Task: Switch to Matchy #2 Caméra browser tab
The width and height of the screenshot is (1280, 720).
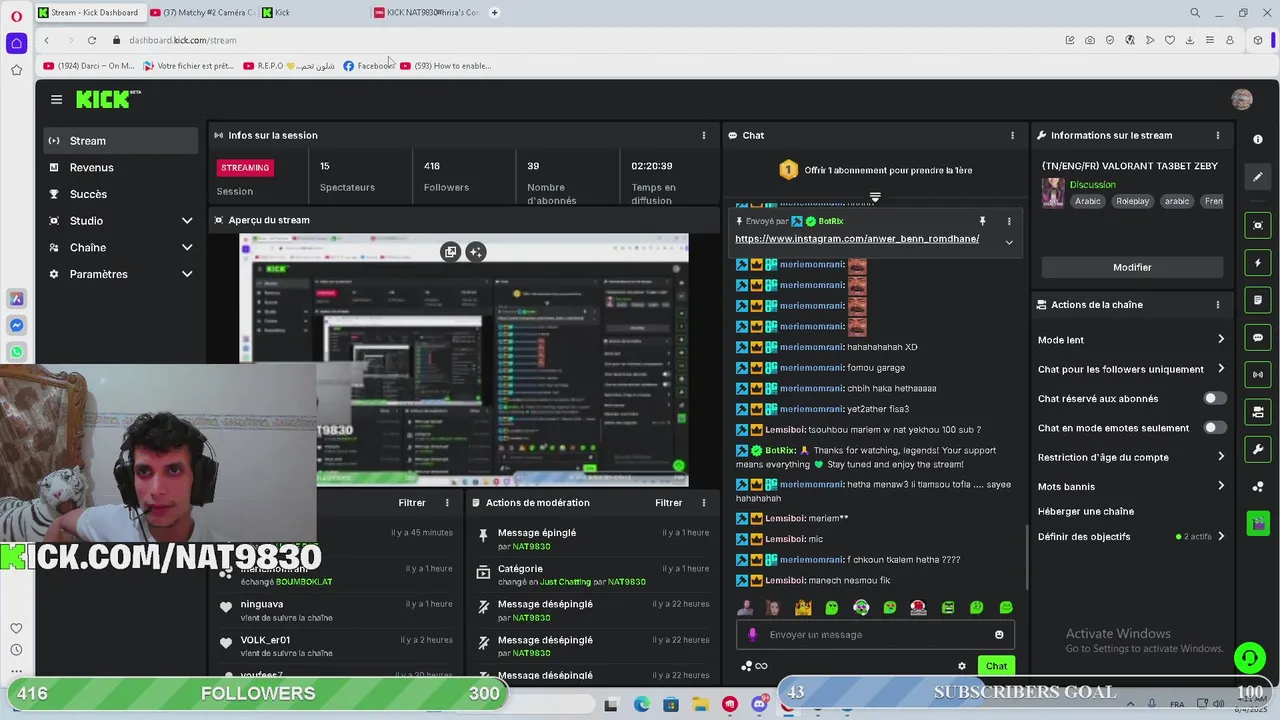Action: pyautogui.click(x=202, y=12)
